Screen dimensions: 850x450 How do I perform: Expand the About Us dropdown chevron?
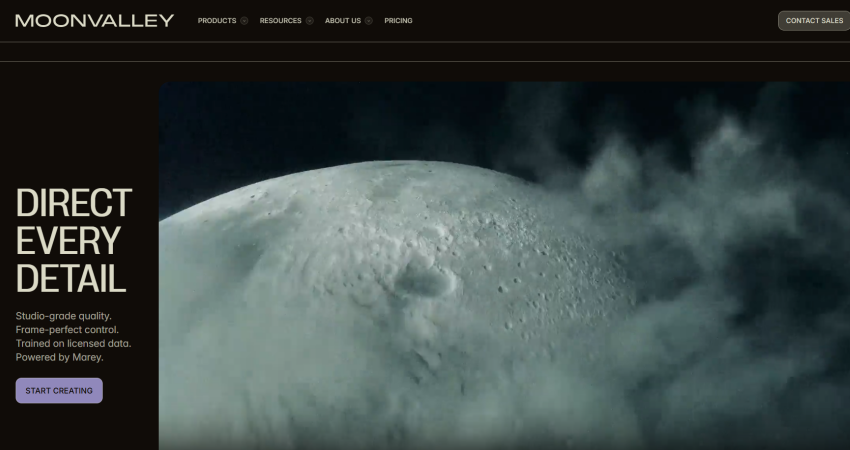tap(369, 21)
